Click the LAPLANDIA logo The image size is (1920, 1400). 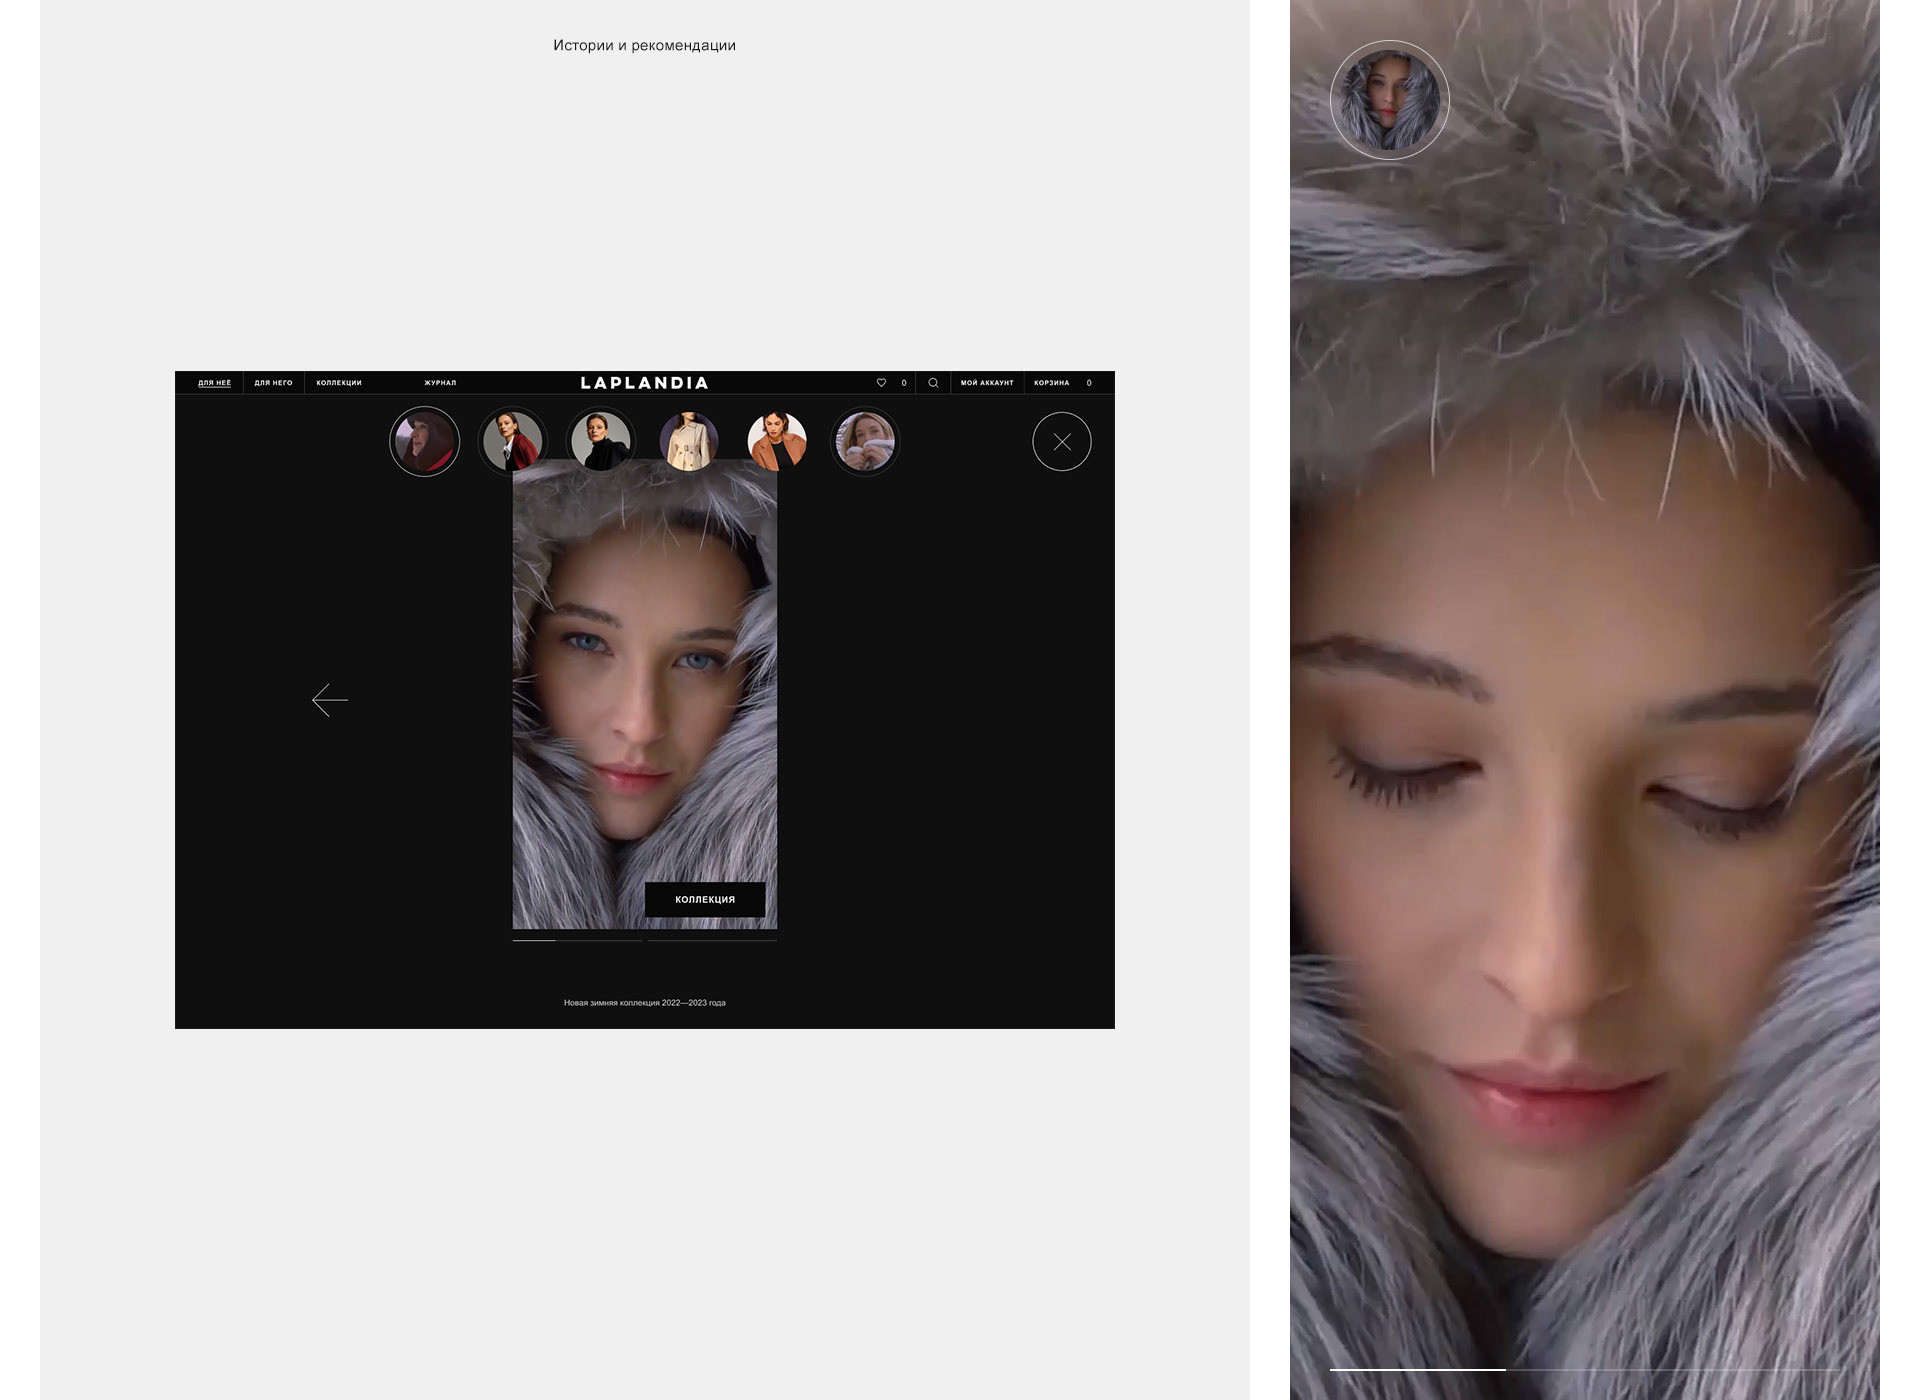[x=644, y=383]
